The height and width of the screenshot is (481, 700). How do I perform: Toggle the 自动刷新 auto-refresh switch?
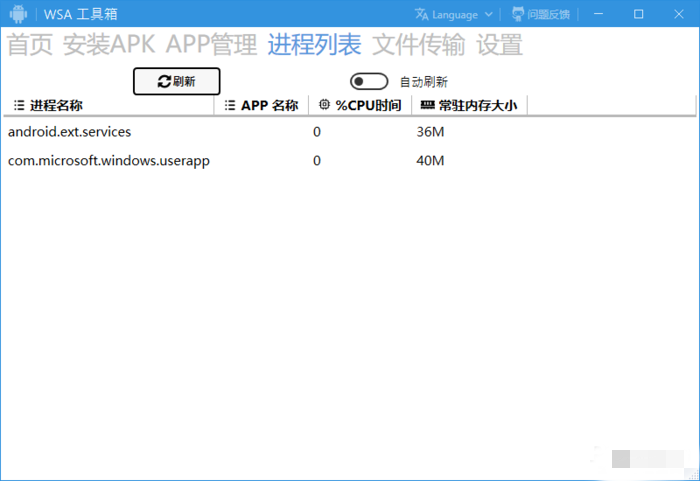click(368, 81)
